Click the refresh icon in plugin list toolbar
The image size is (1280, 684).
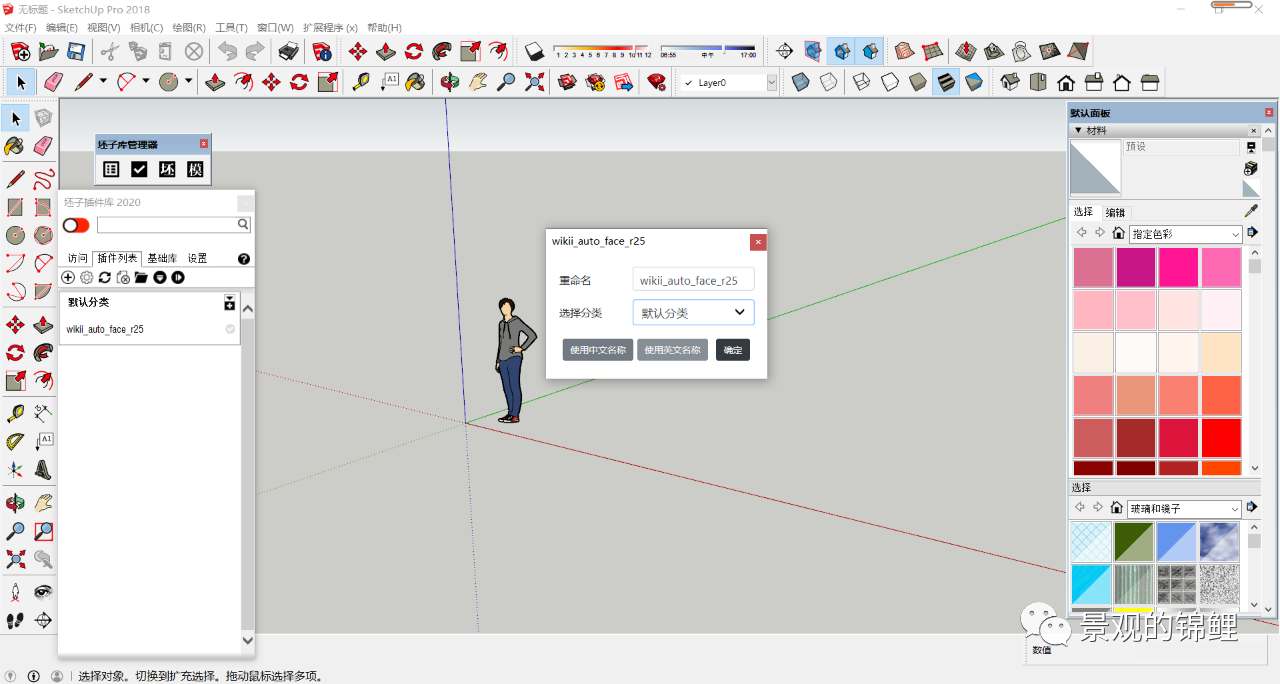point(104,277)
